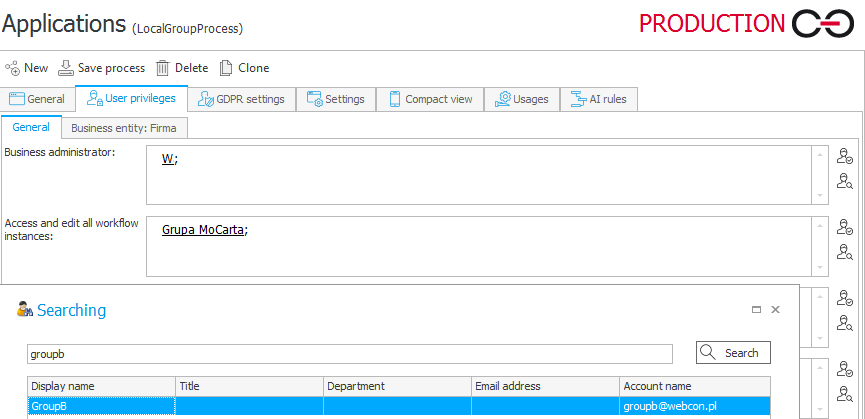Viewport: 865px width, 419px height.
Task: Sort results by Title column
Action: click(x=249, y=386)
